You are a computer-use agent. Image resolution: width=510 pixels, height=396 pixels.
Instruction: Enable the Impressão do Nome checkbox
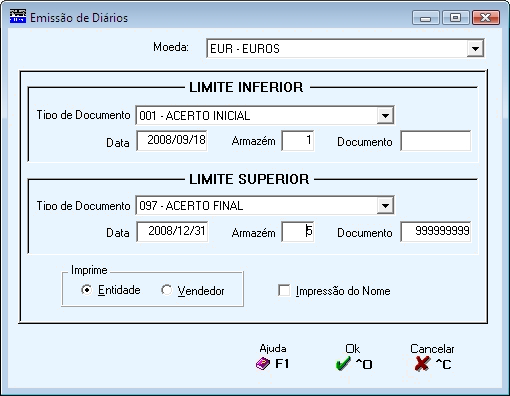coord(284,290)
